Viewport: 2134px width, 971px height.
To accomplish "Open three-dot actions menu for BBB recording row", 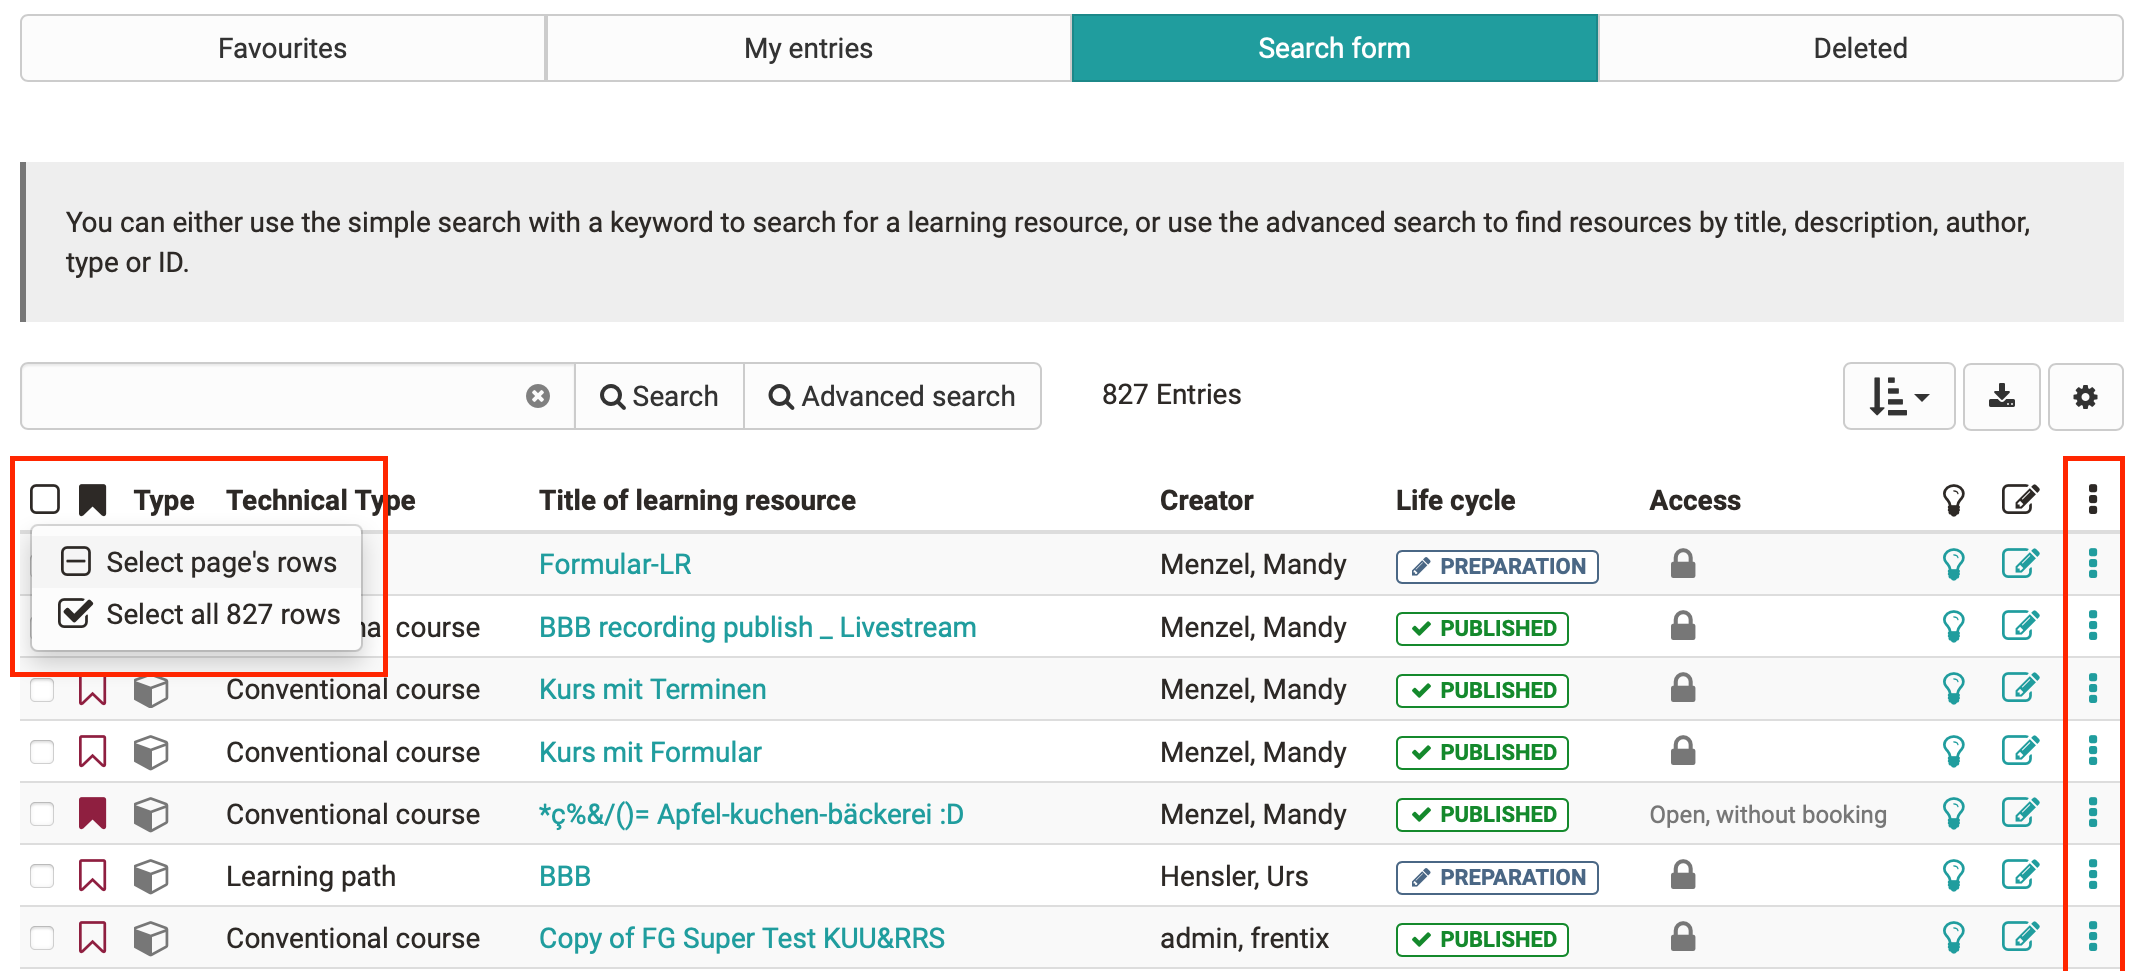I will [x=2092, y=627].
